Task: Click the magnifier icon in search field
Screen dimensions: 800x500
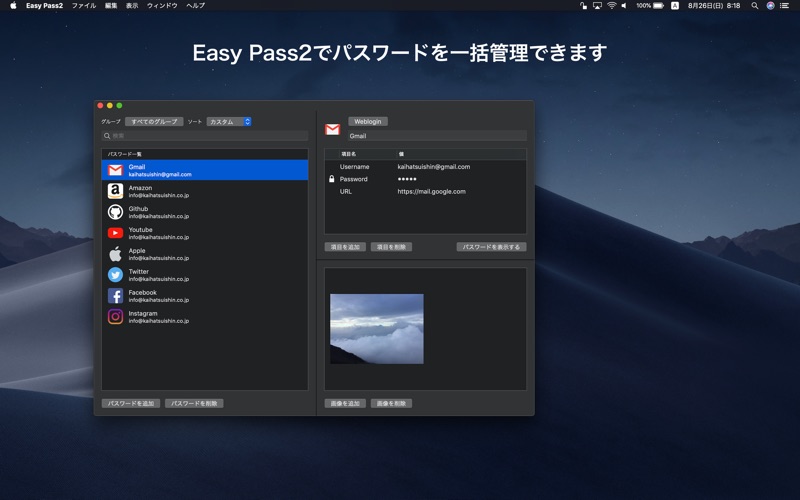Action: (107, 136)
